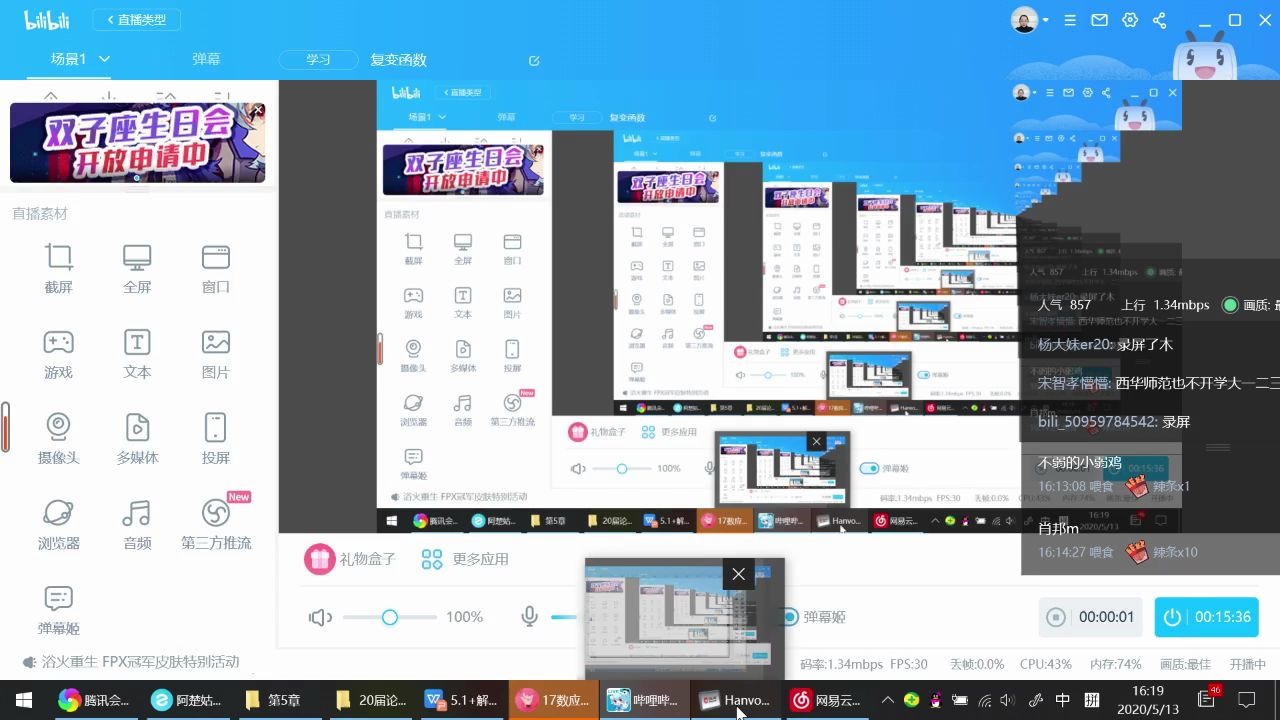Click the floating preview thumbnail above the taskbar

point(684,618)
